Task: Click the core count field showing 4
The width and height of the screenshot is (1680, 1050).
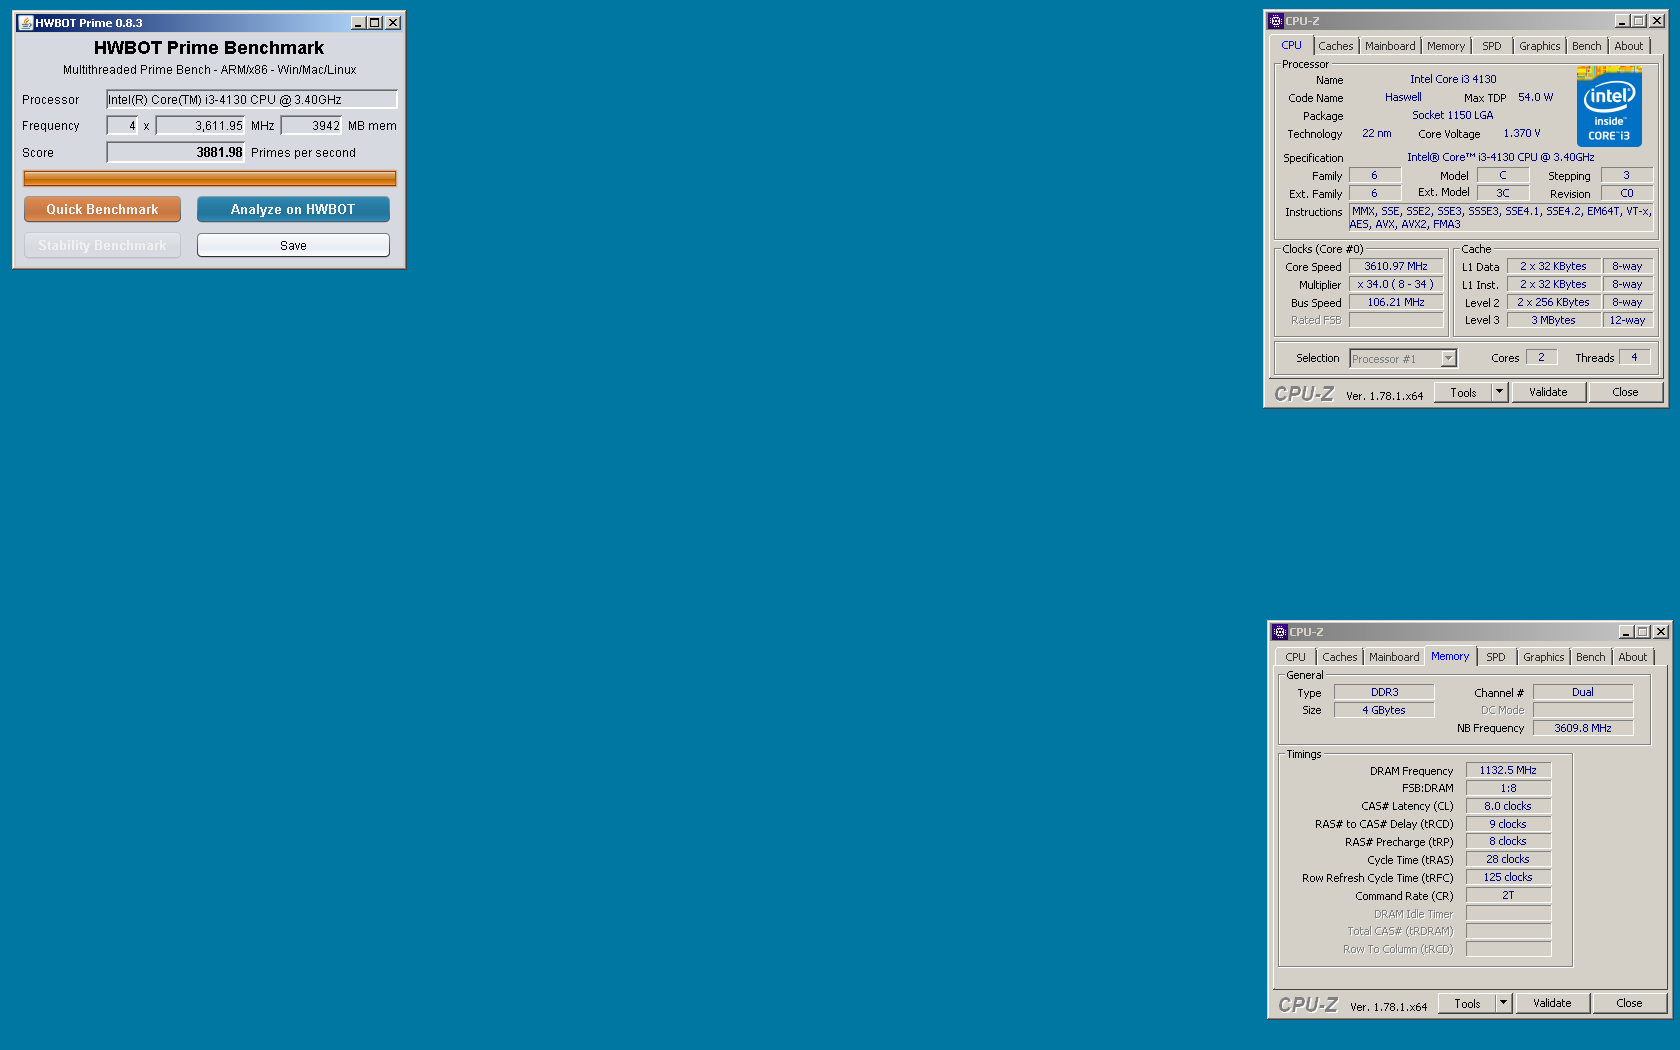Action: click(122, 125)
